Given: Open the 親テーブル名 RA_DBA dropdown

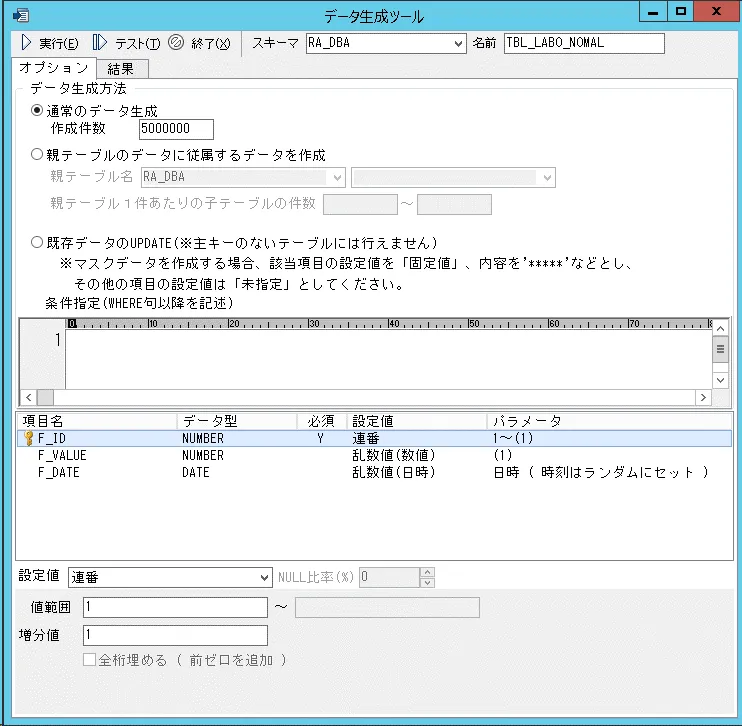Looking at the screenshot, I should click(x=337, y=178).
